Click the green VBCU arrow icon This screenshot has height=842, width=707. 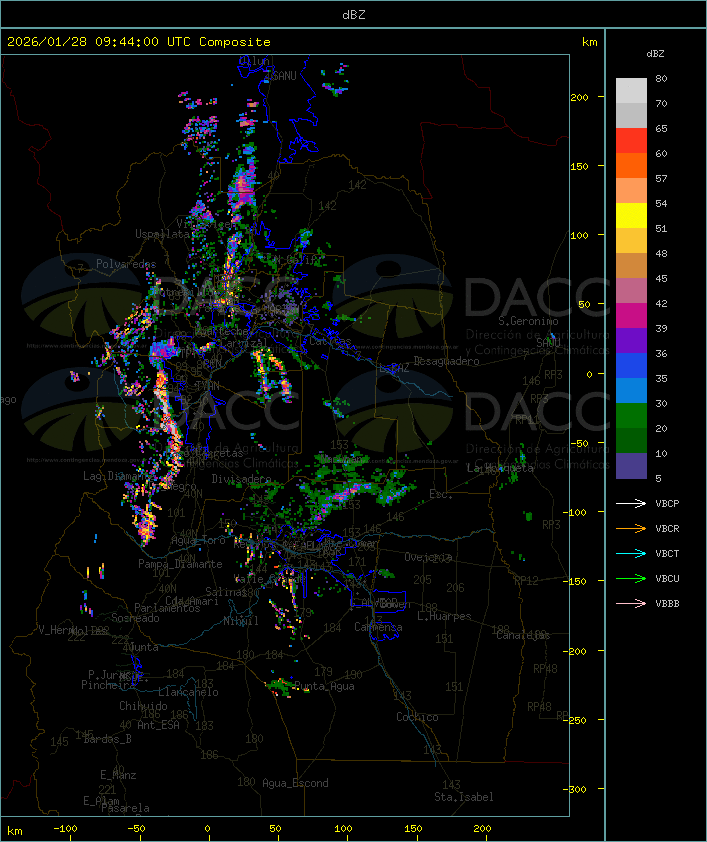631,578
